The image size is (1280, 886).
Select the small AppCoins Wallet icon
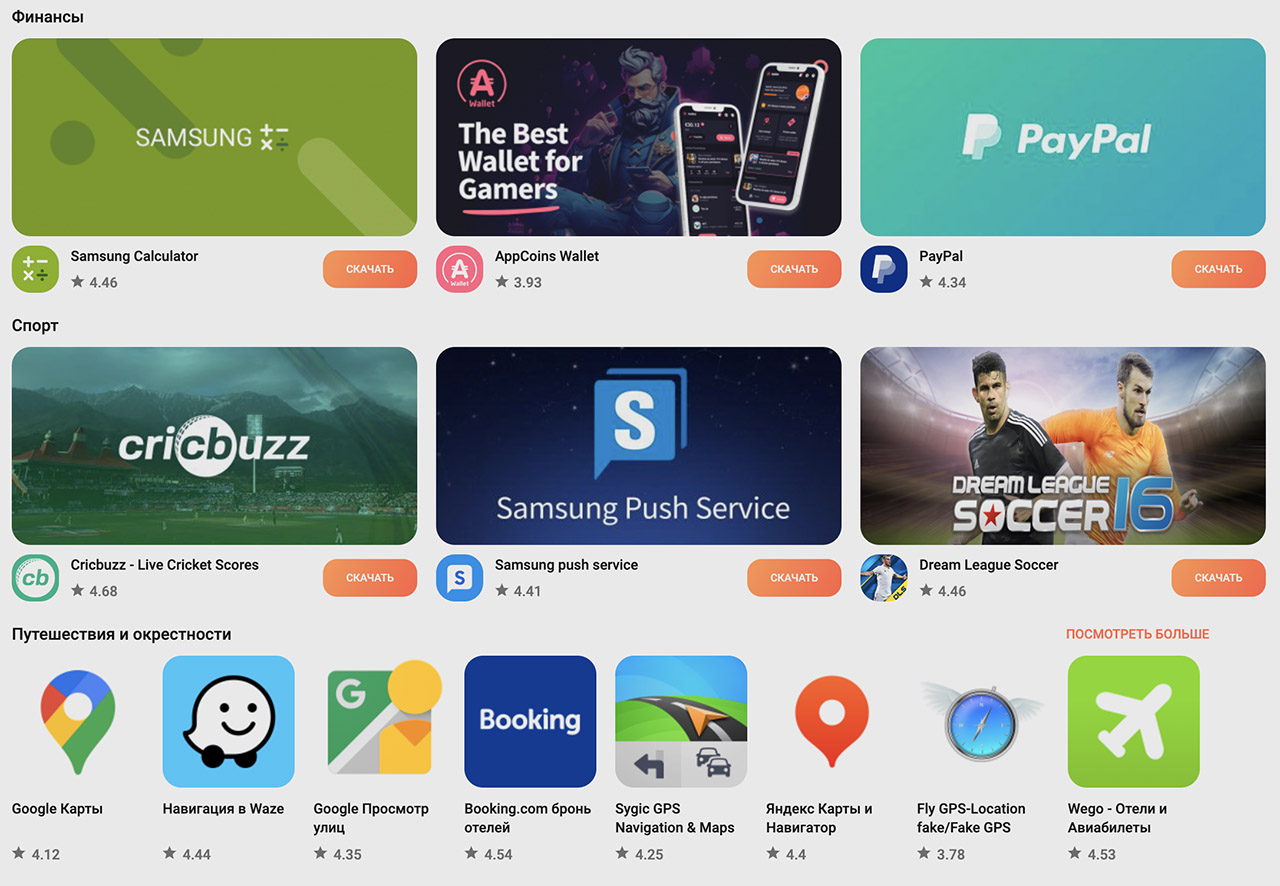460,269
